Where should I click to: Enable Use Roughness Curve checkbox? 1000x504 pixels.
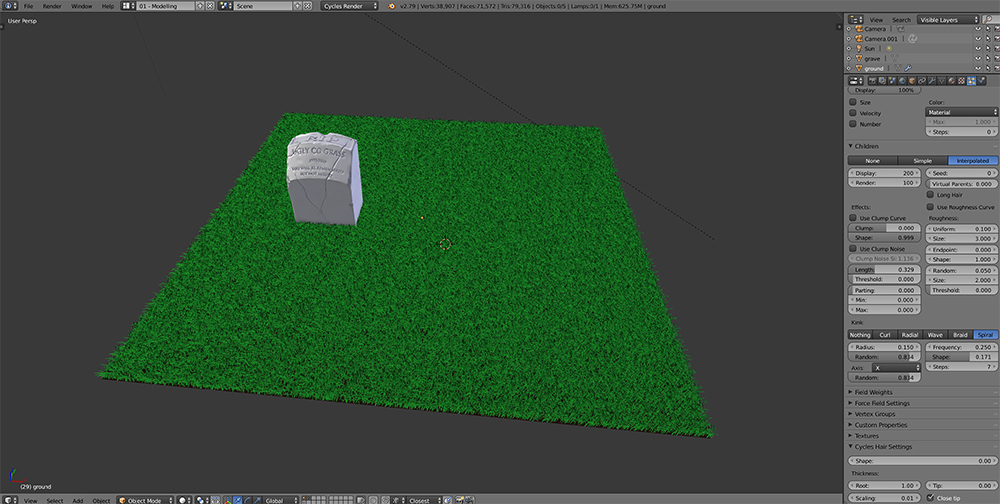931,207
